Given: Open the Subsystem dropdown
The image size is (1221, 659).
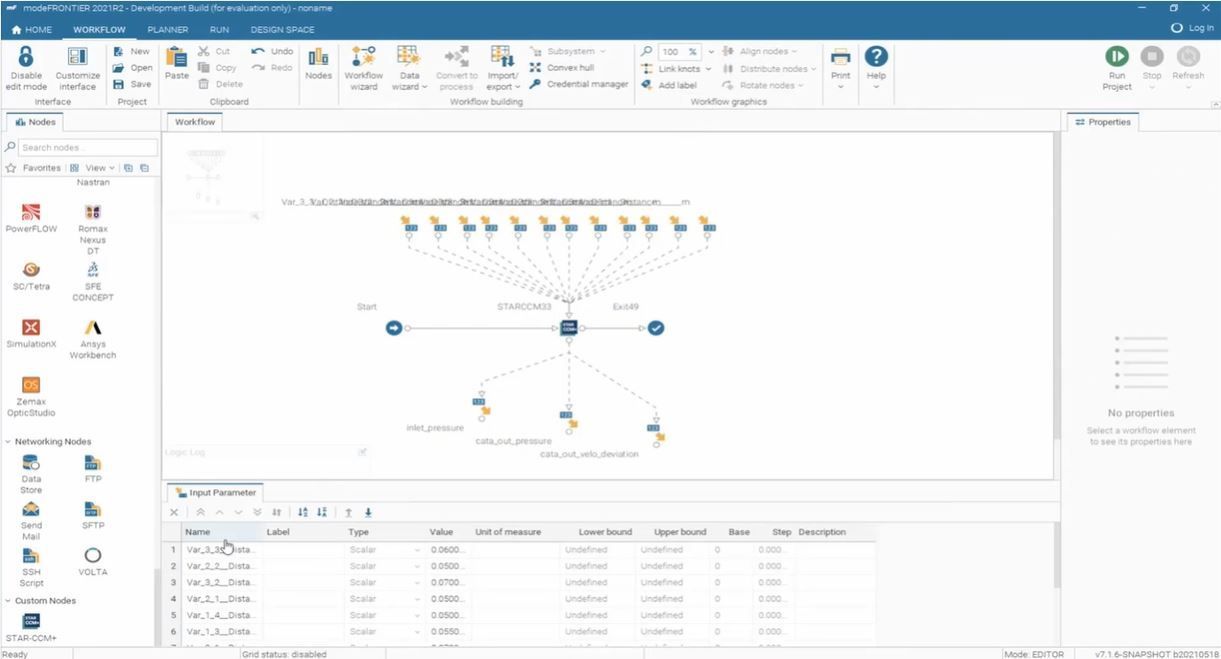Looking at the screenshot, I should click(x=568, y=51).
